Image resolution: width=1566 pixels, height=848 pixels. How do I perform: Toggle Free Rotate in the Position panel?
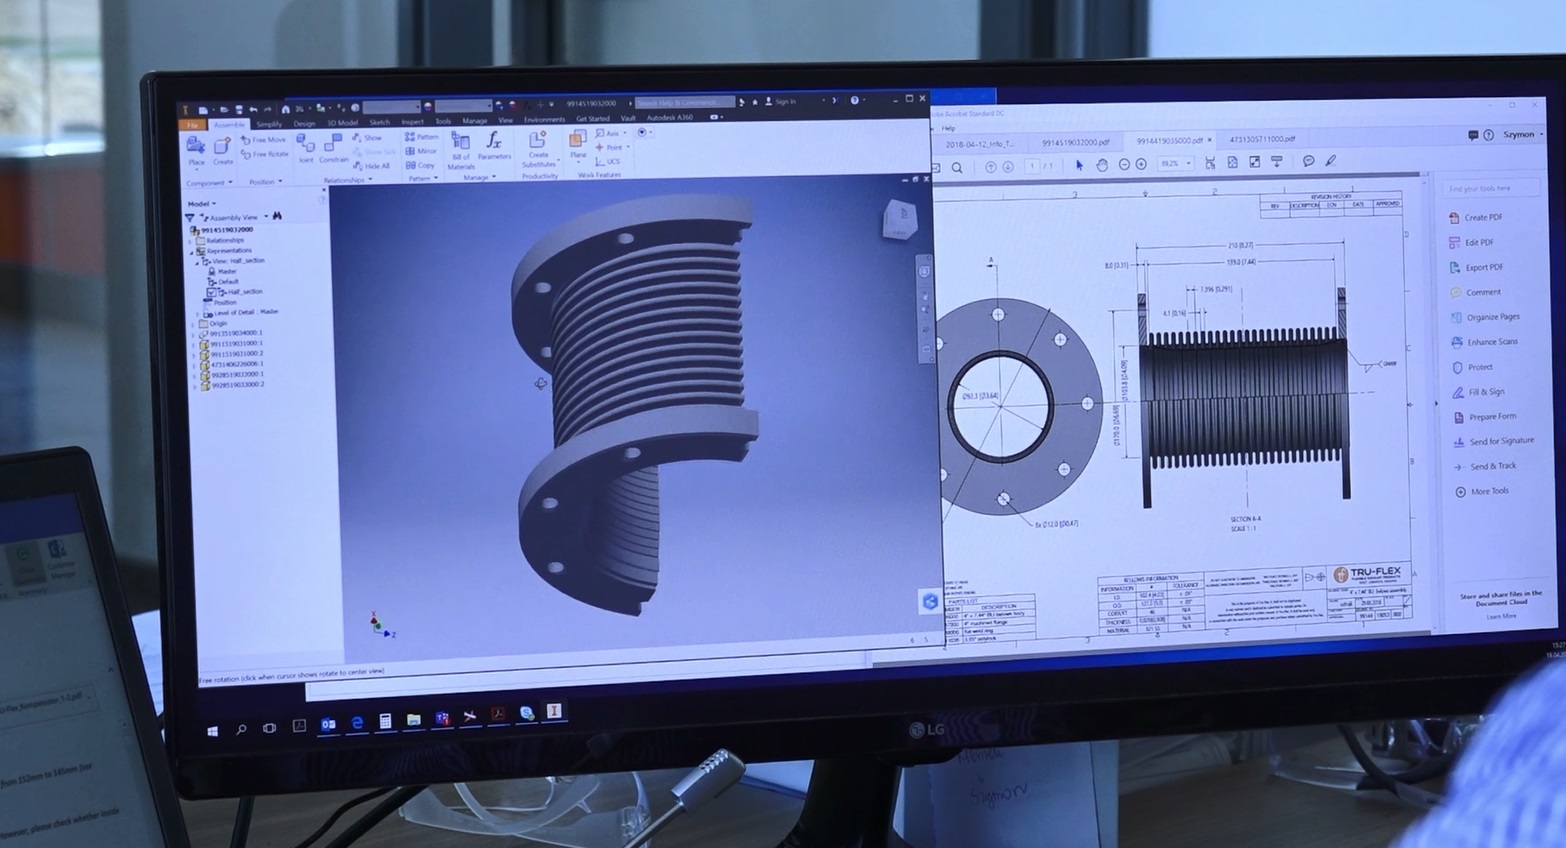click(x=265, y=154)
